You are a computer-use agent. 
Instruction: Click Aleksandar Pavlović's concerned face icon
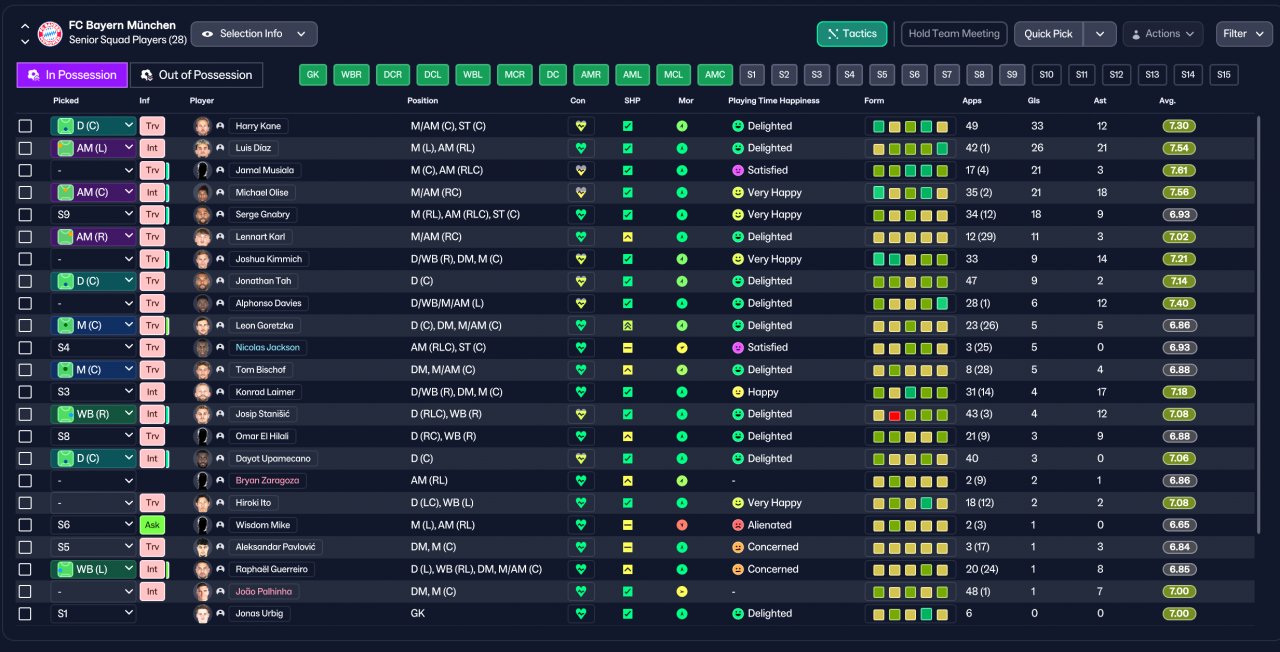click(738, 547)
